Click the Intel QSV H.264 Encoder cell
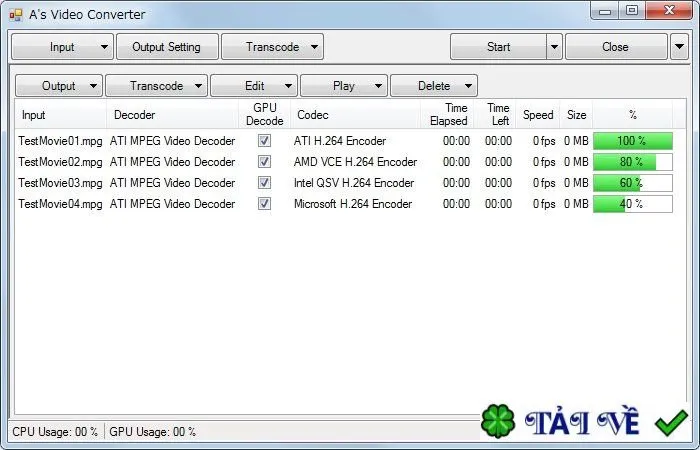The height and width of the screenshot is (450, 700). 354,183
